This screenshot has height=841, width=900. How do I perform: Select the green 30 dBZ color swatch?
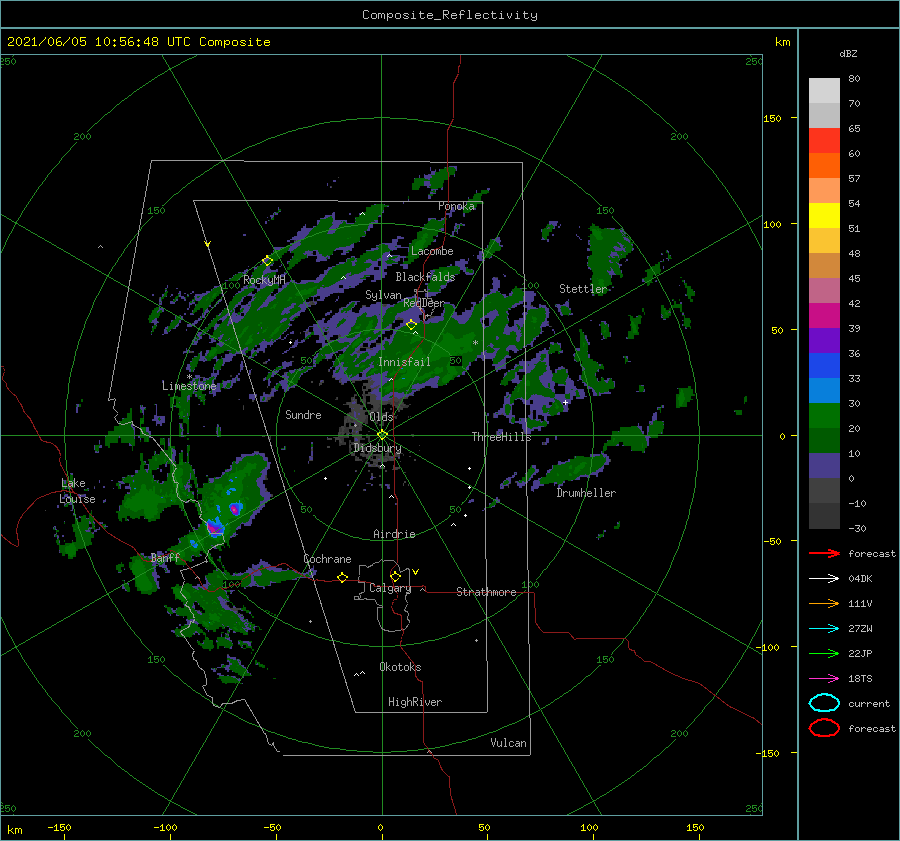coord(824,416)
